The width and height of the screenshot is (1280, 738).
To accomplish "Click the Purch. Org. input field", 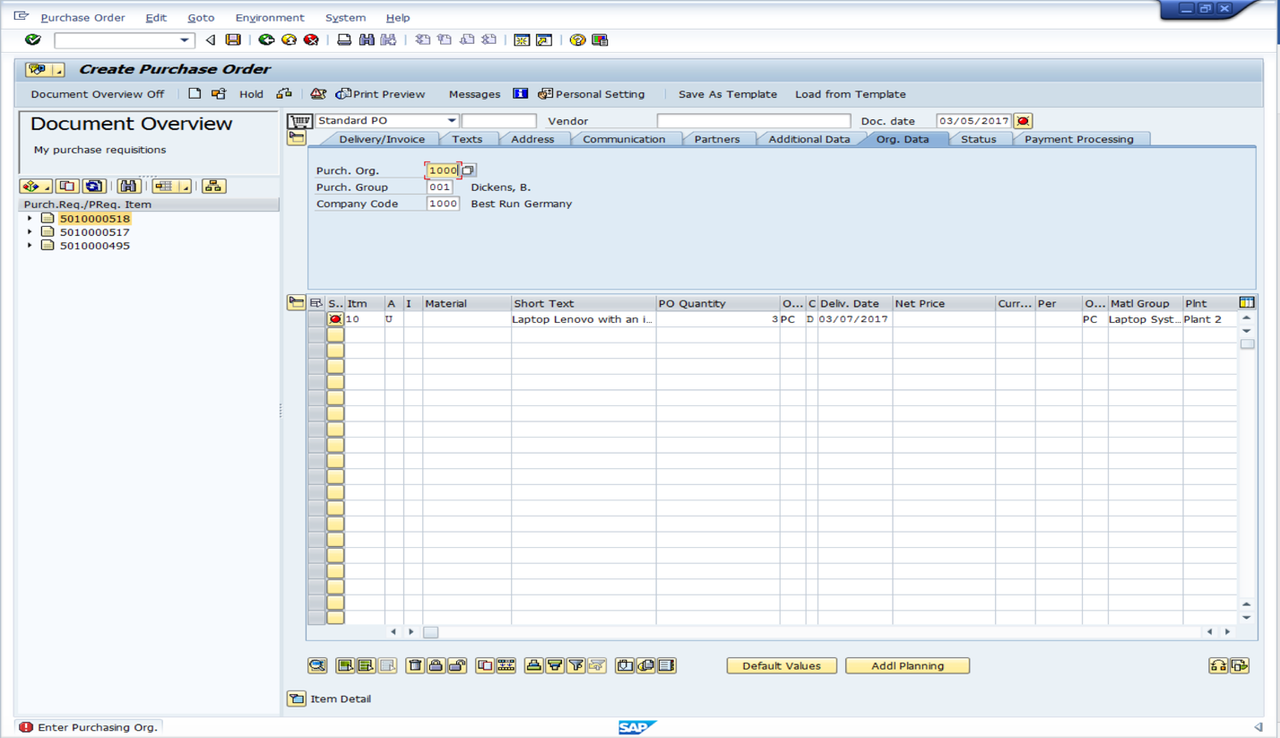I will [442, 171].
